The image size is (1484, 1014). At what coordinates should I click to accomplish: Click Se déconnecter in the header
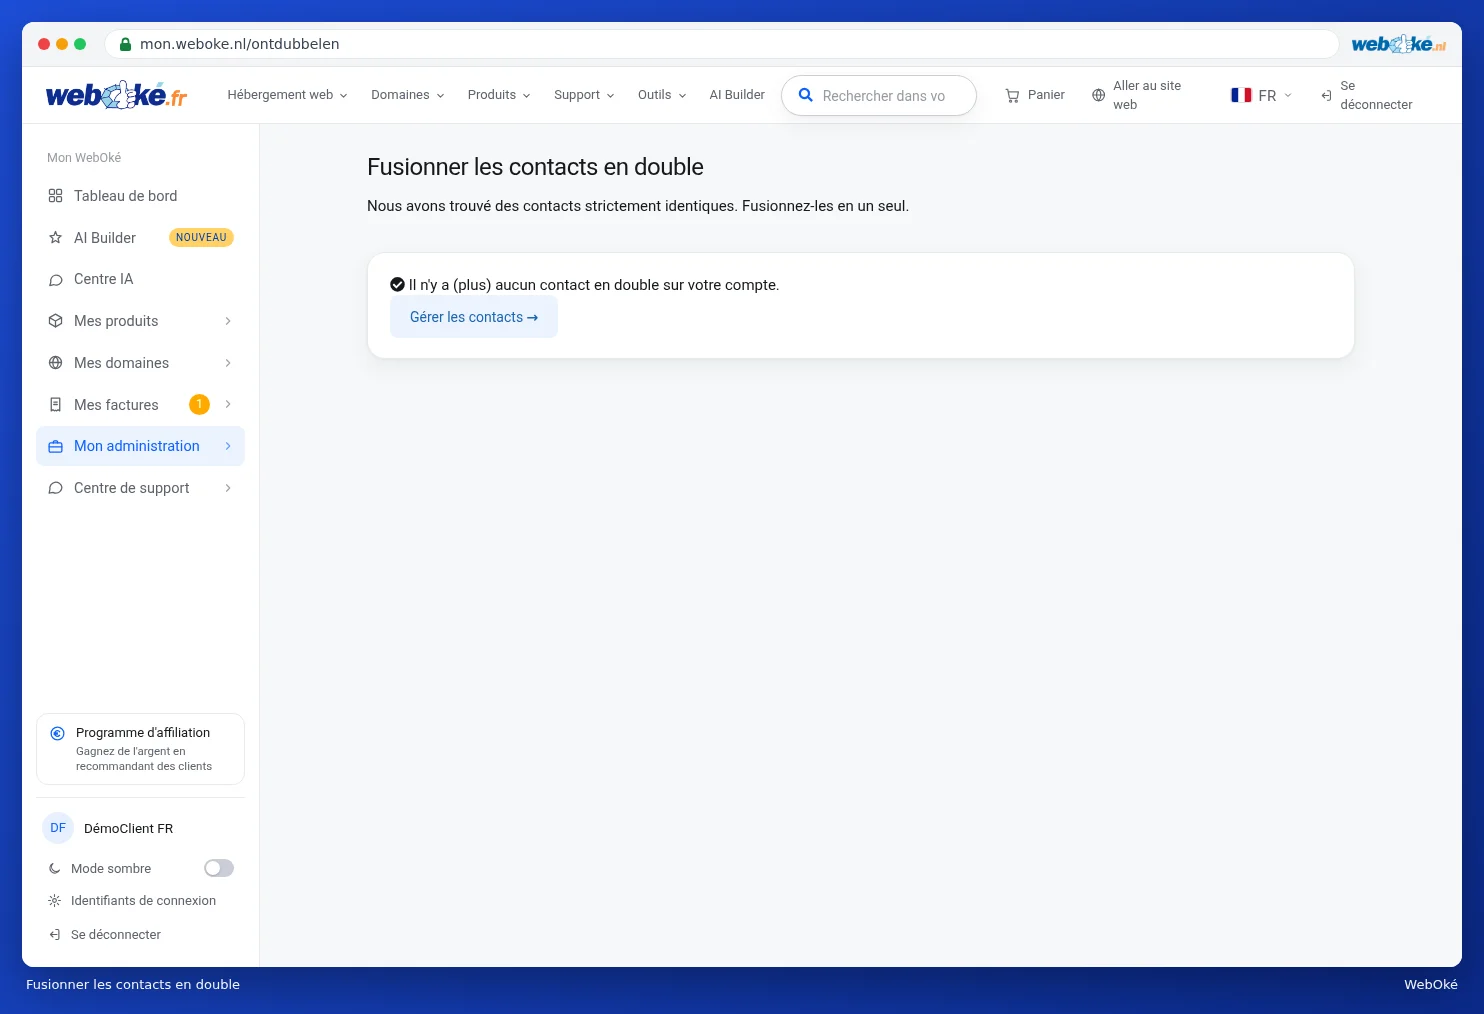pyautogui.click(x=1366, y=95)
